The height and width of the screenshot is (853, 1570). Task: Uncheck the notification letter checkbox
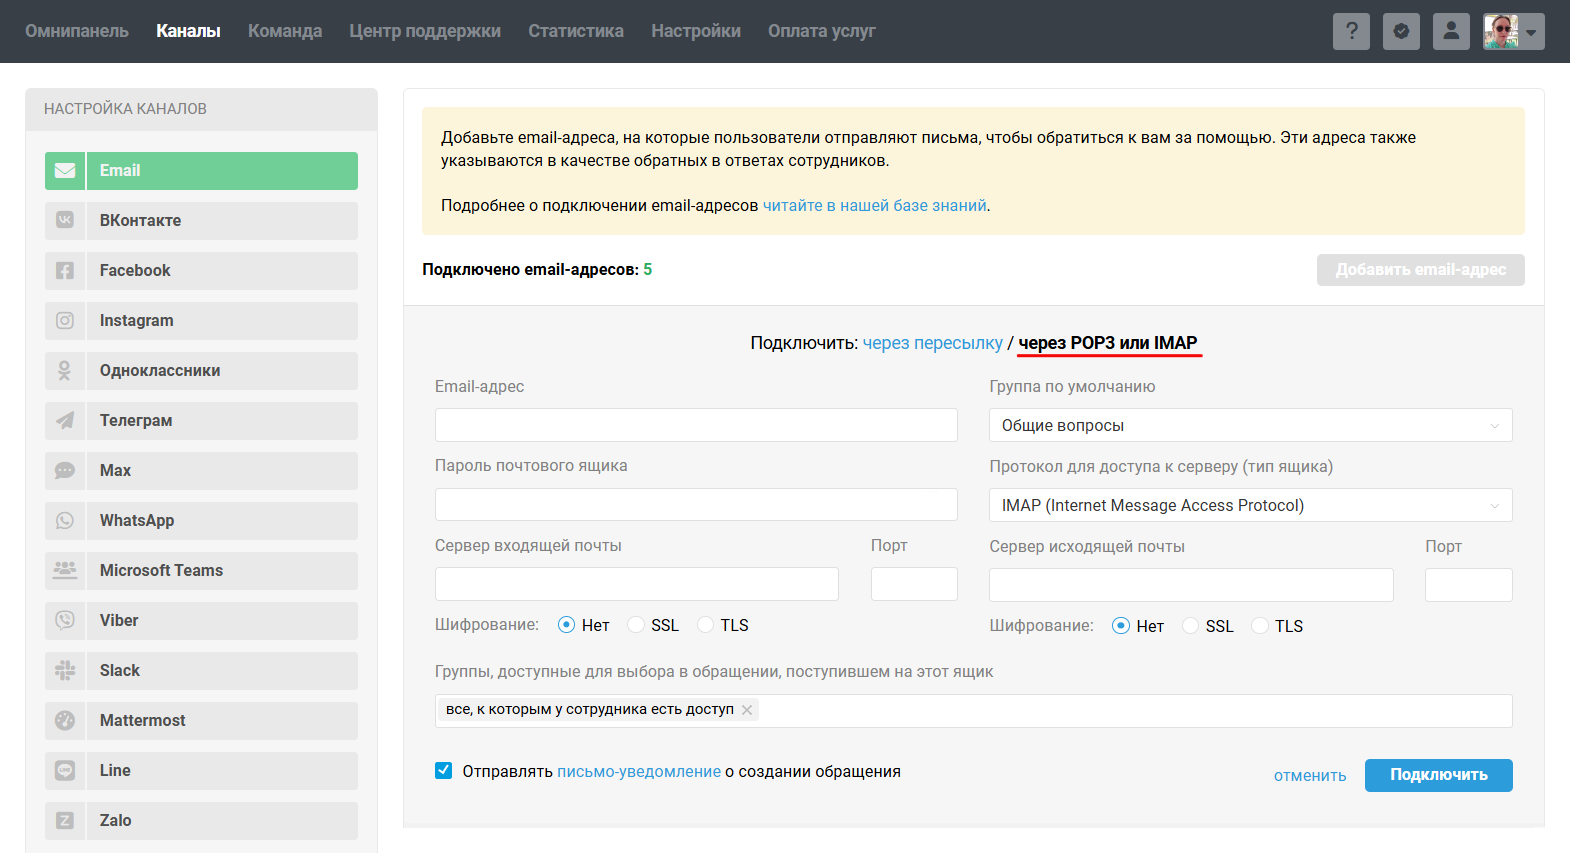444,771
